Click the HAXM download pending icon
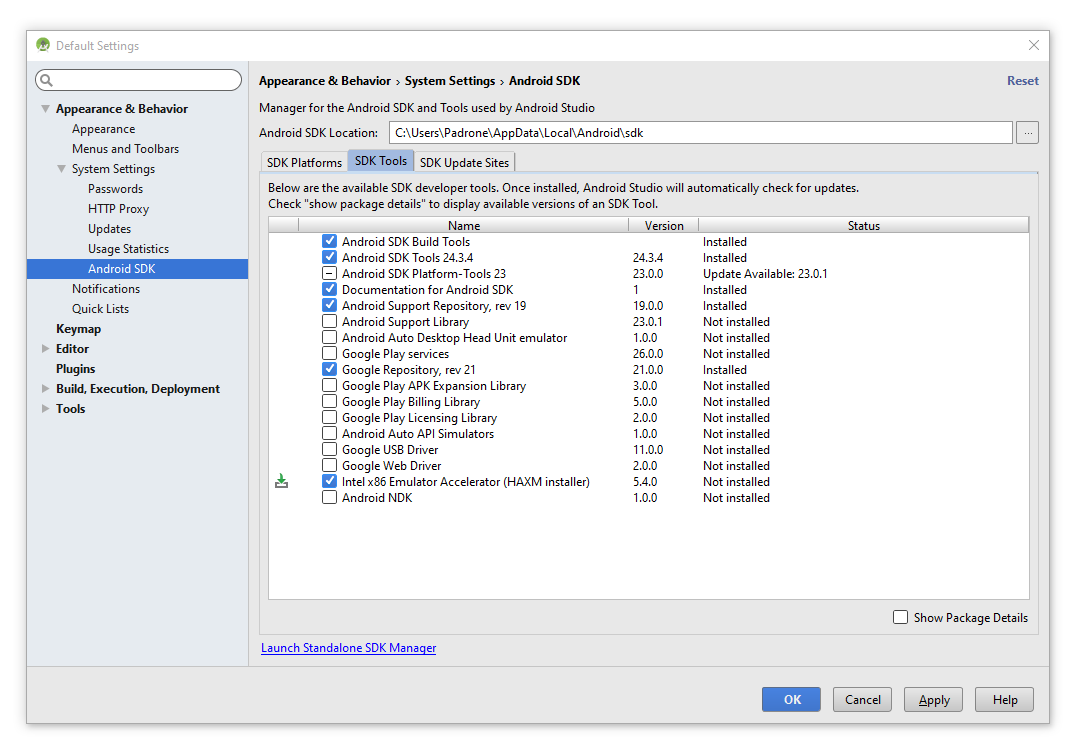This screenshot has height=752, width=1077. pyautogui.click(x=282, y=481)
